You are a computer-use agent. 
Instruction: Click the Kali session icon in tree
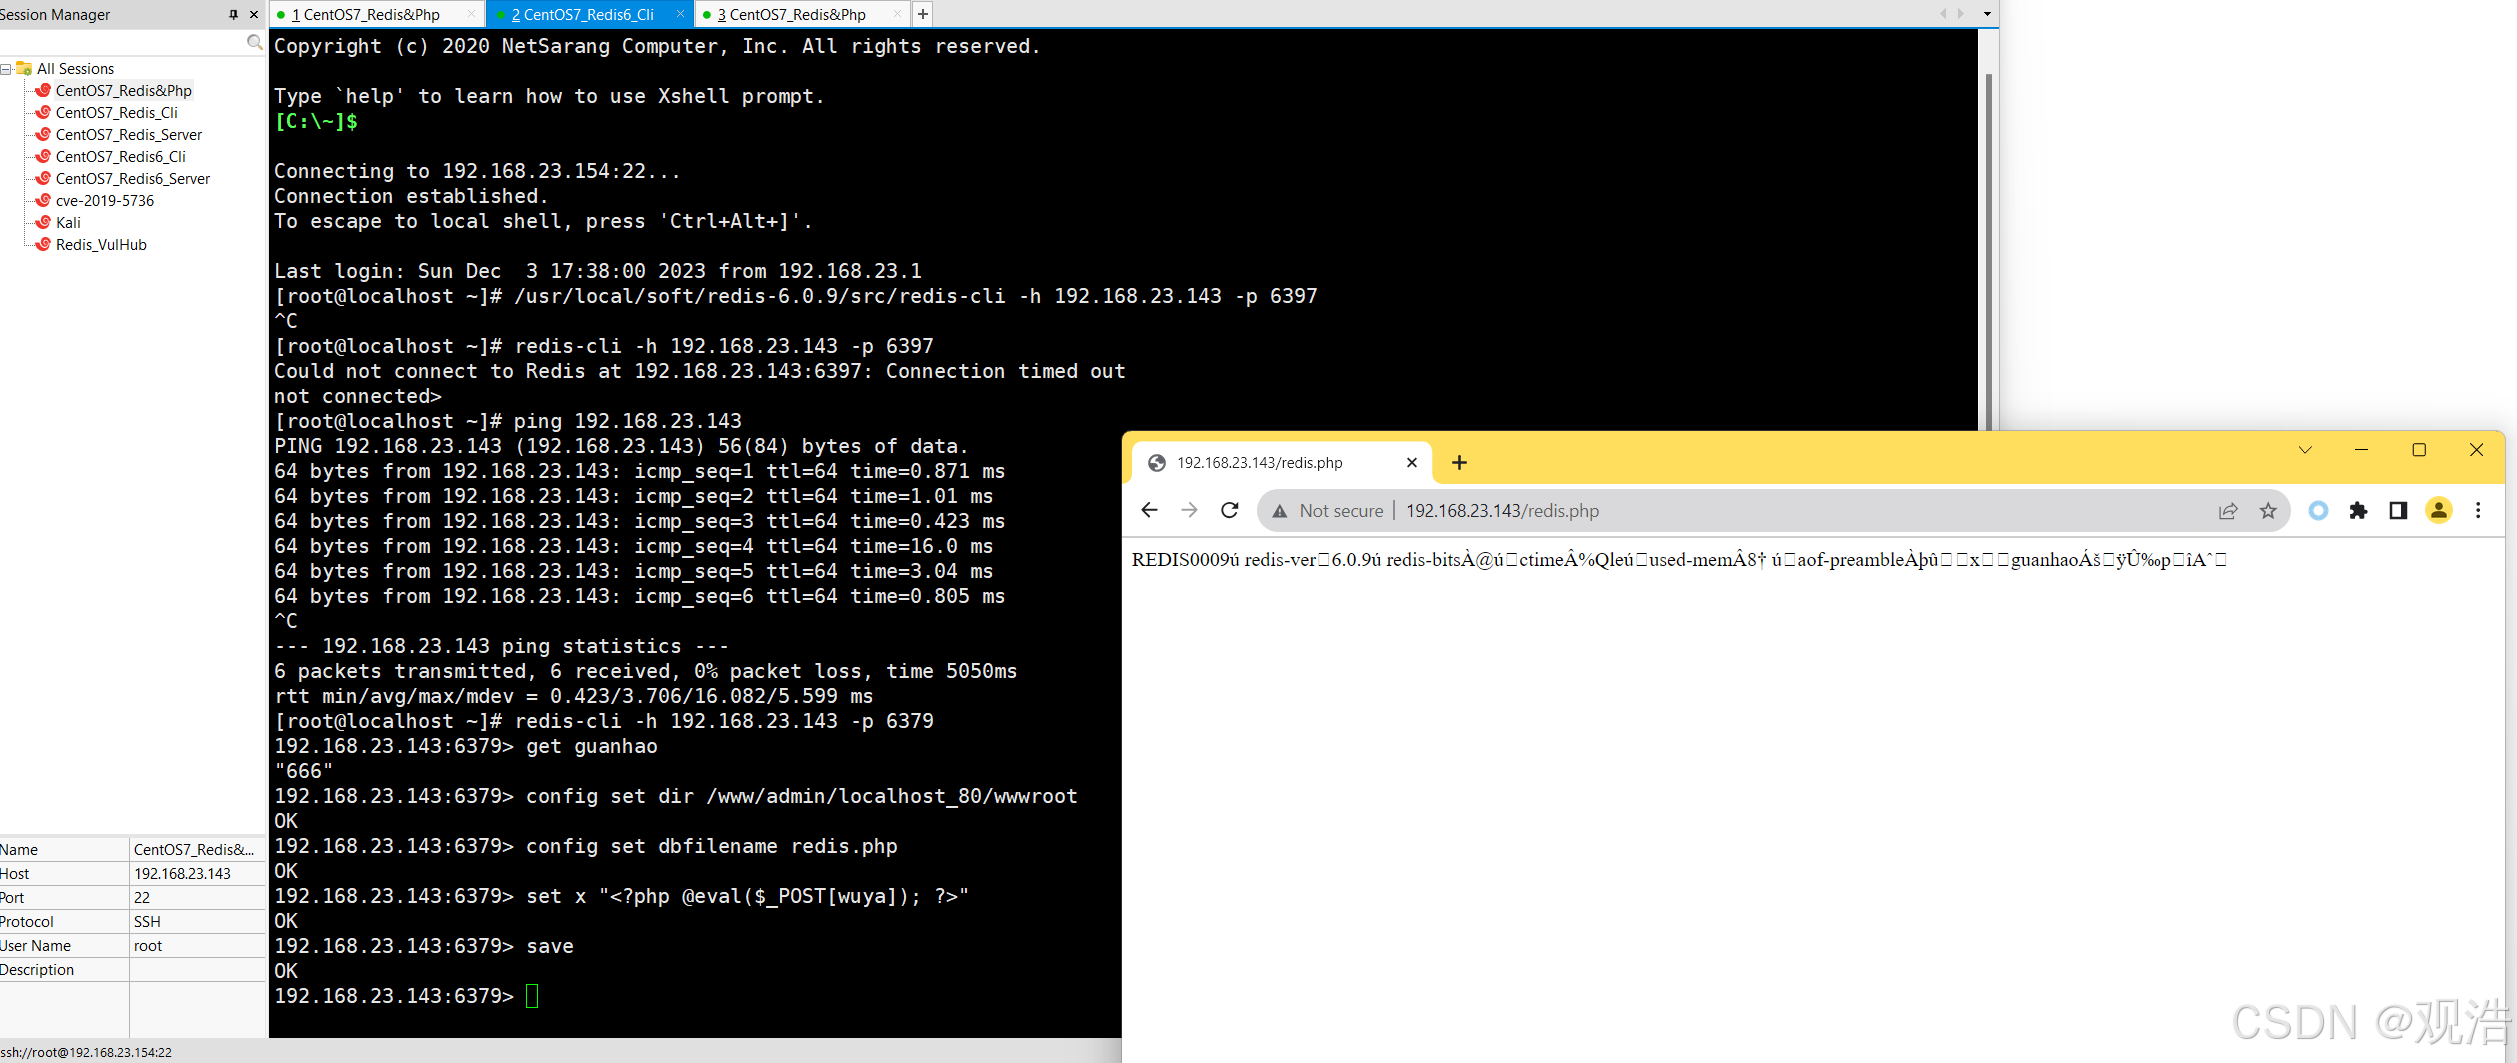coord(43,222)
